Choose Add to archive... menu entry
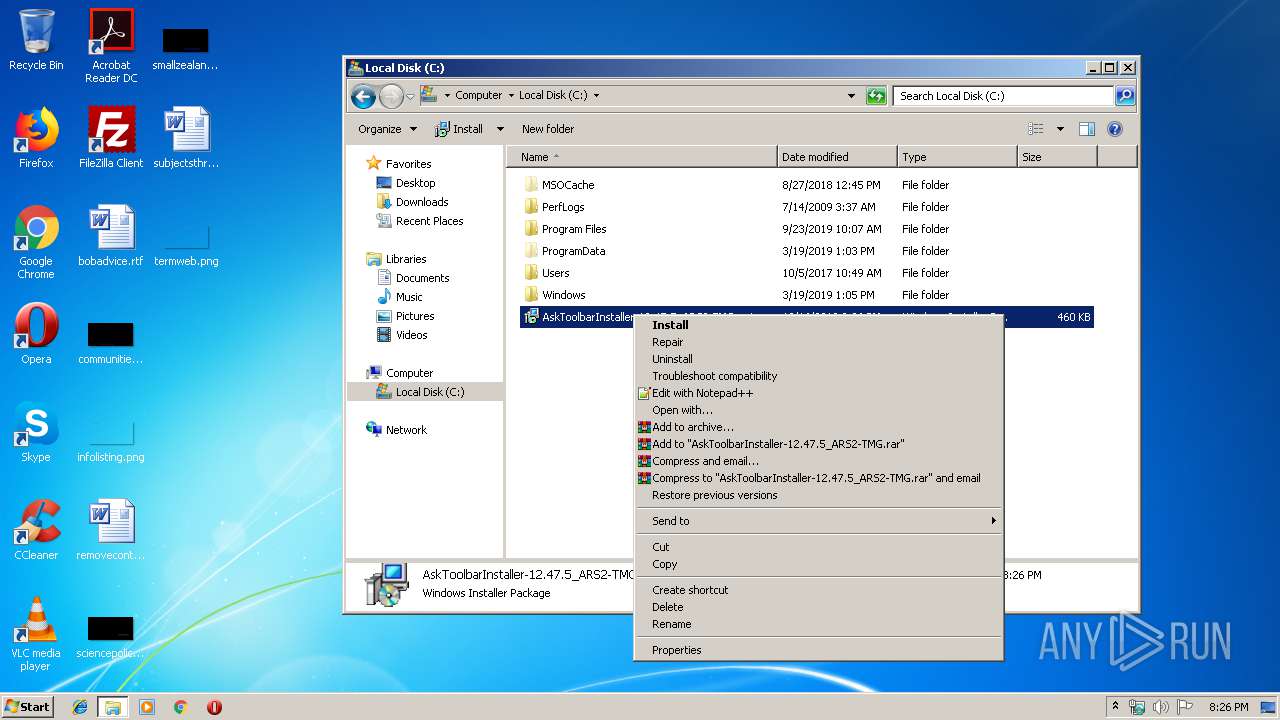 pyautogui.click(x=819, y=427)
